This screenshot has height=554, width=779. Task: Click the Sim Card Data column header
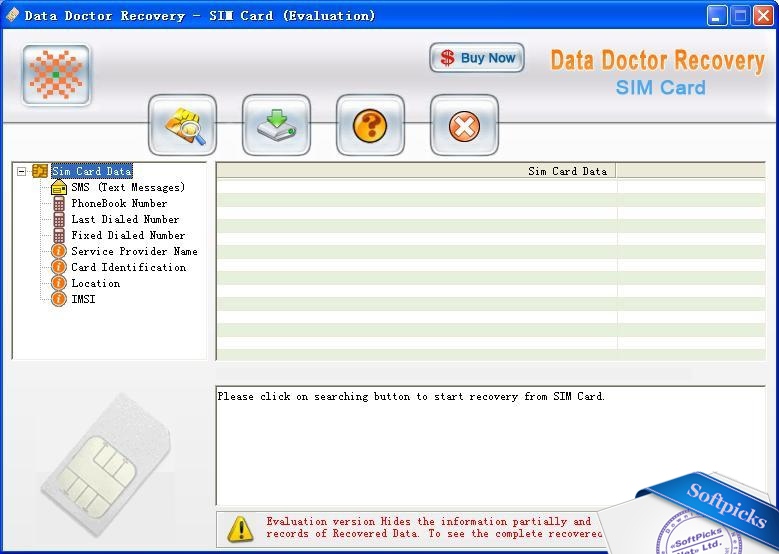[416, 171]
